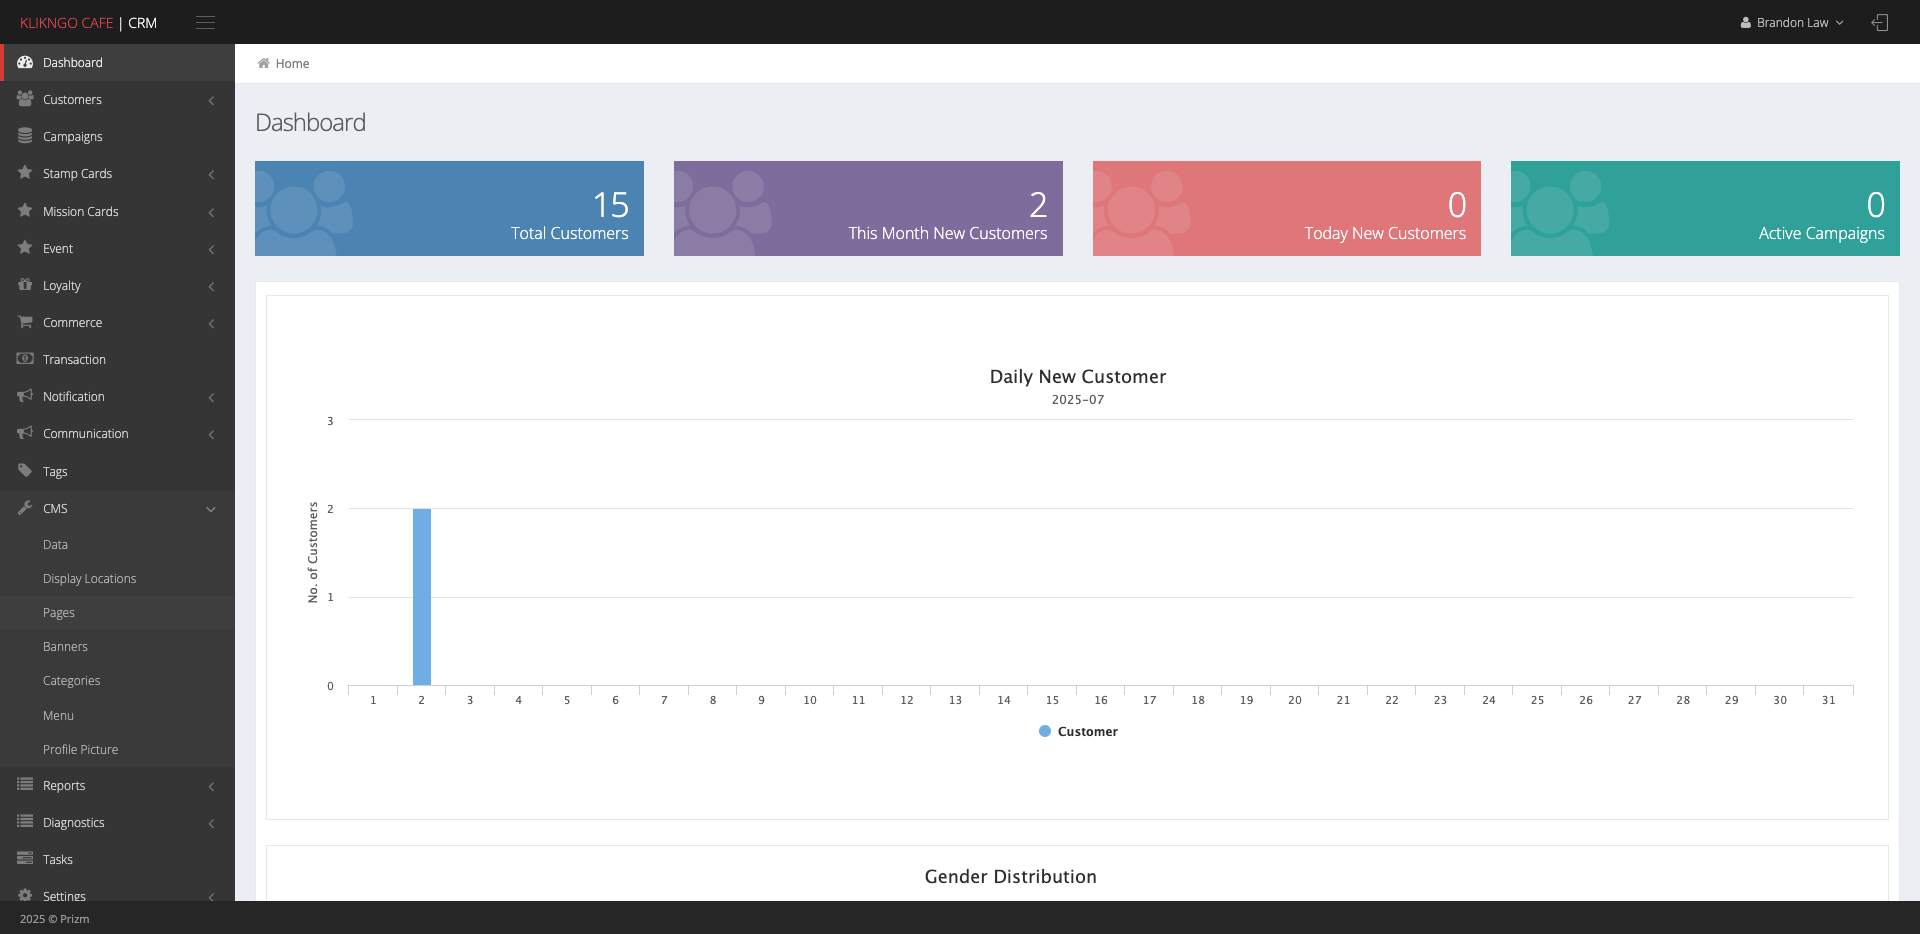
Task: Click the Home breadcrumb link
Action: 292,63
